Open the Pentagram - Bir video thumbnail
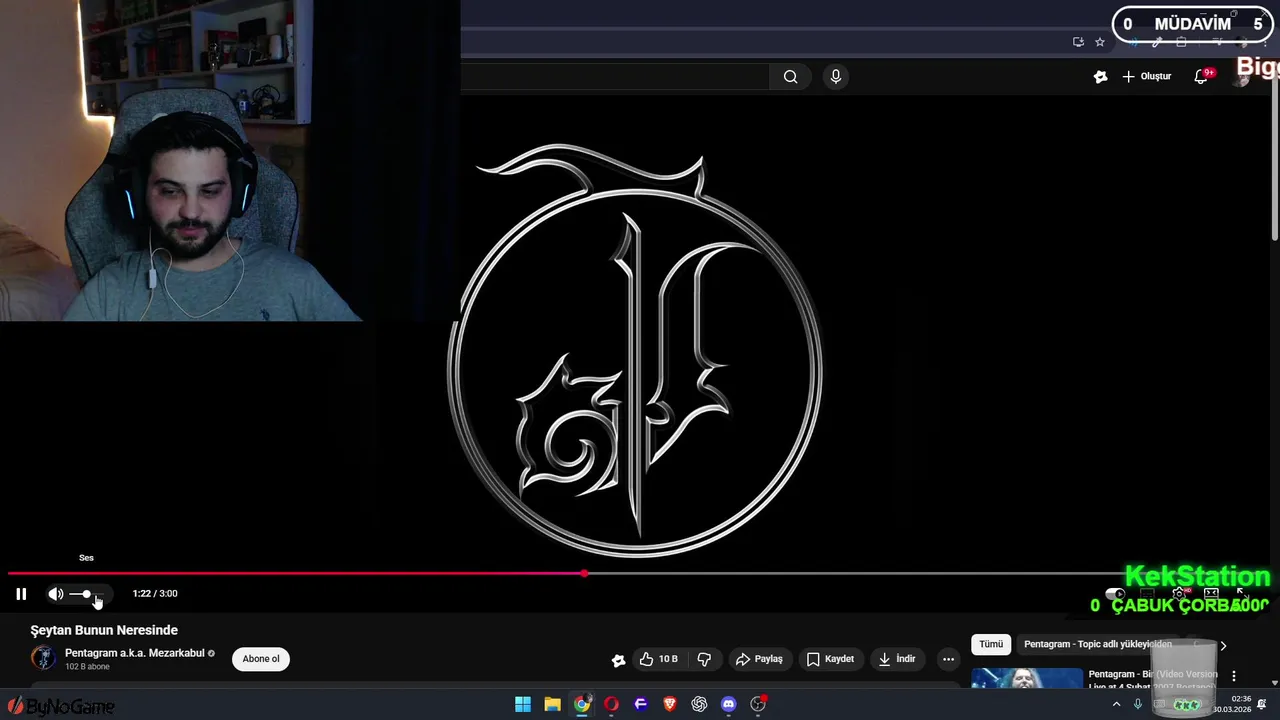The image size is (1280, 720). (1027, 678)
